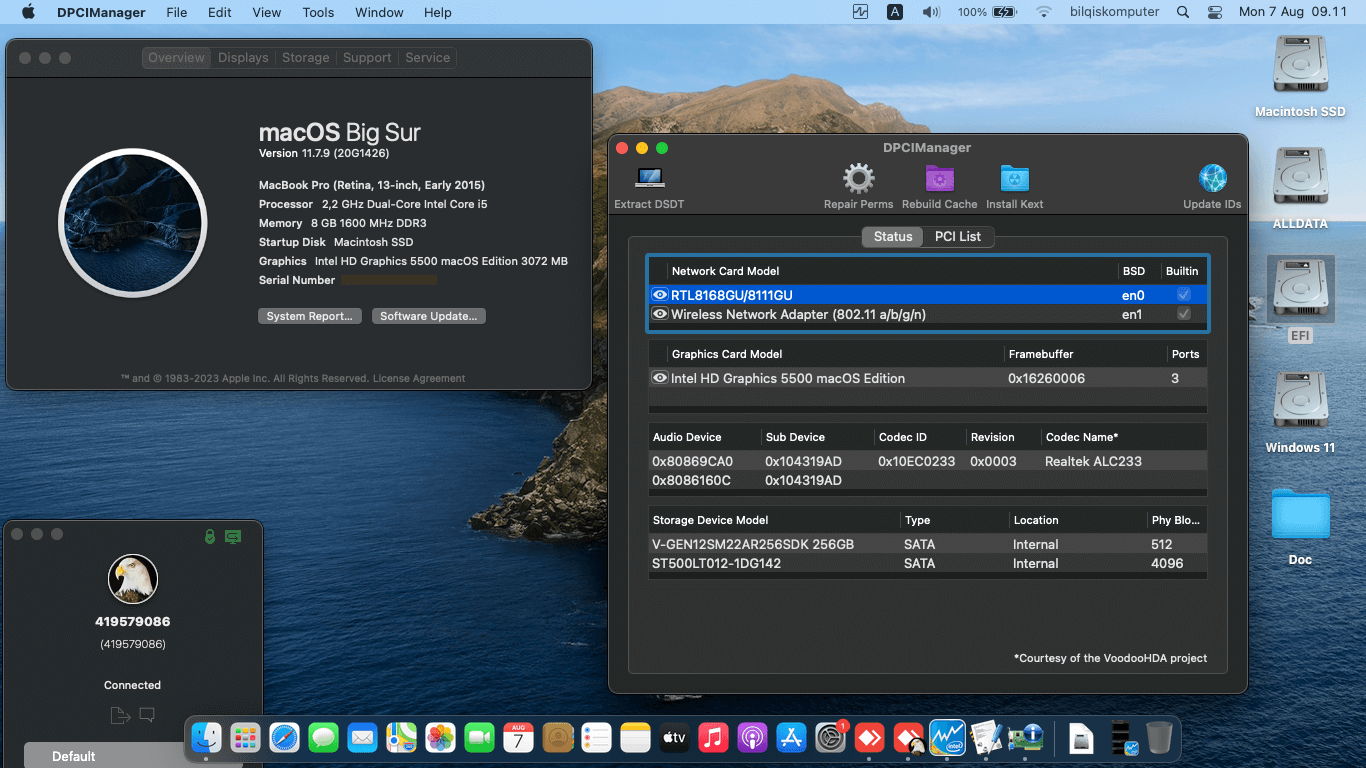Screen dimensions: 1366x768
Task: Open Apple TV app in dock
Action: pos(674,738)
